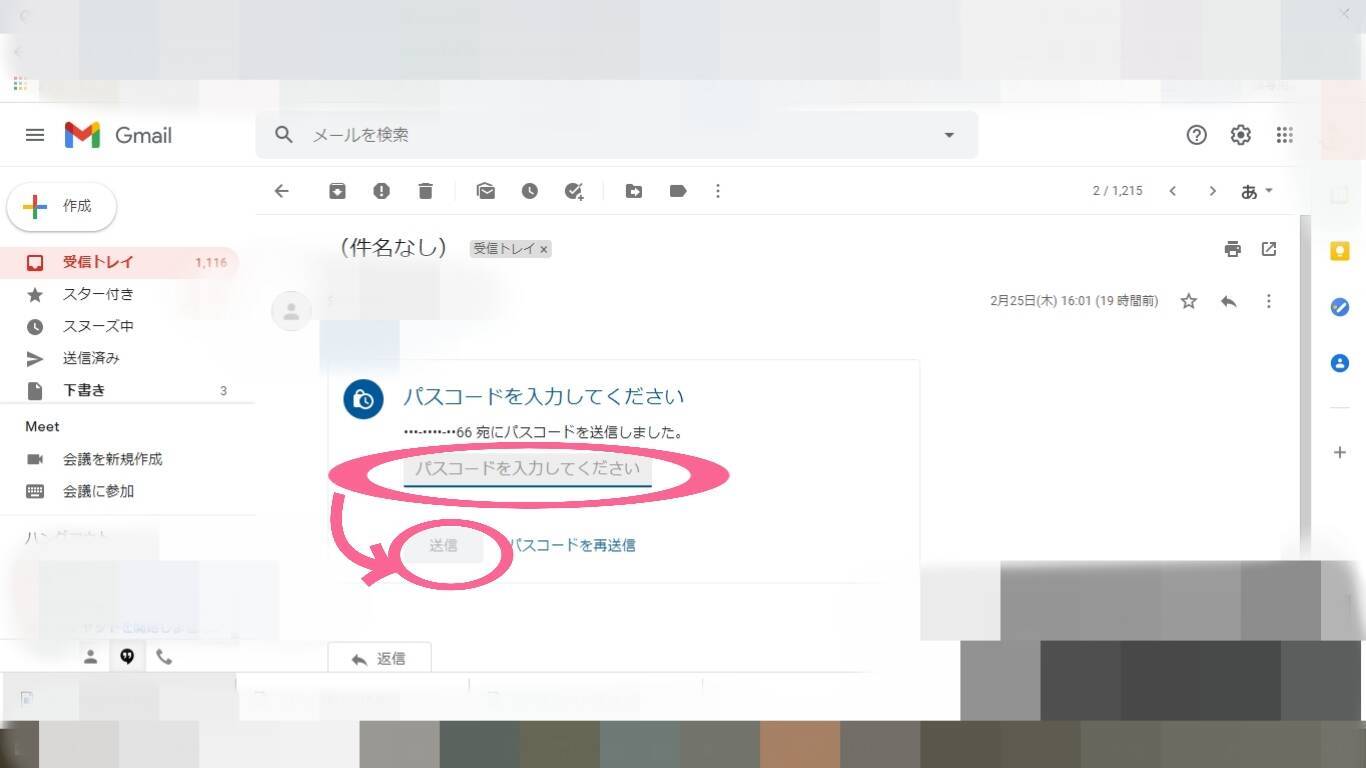Screen dimensions: 1366x768
Task: Open the 受信トレイ inbox folder
Action: point(98,262)
